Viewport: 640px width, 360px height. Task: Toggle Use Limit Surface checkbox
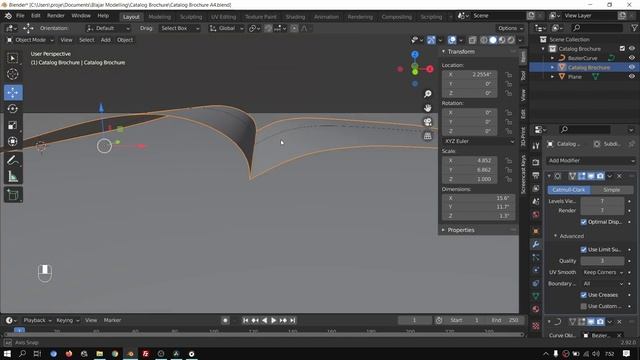point(584,249)
